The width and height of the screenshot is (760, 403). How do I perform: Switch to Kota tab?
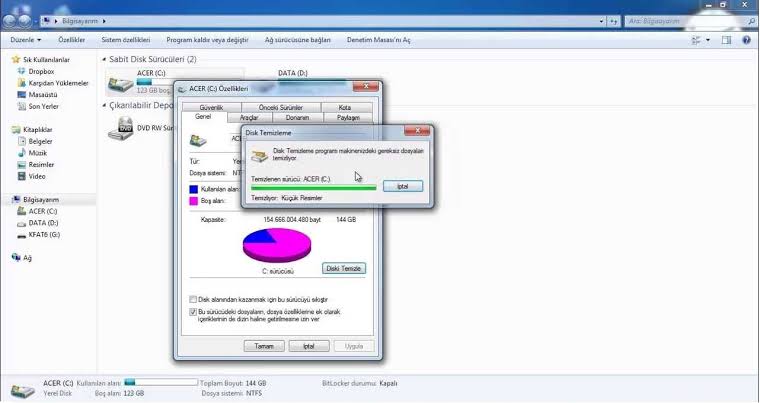(345, 107)
